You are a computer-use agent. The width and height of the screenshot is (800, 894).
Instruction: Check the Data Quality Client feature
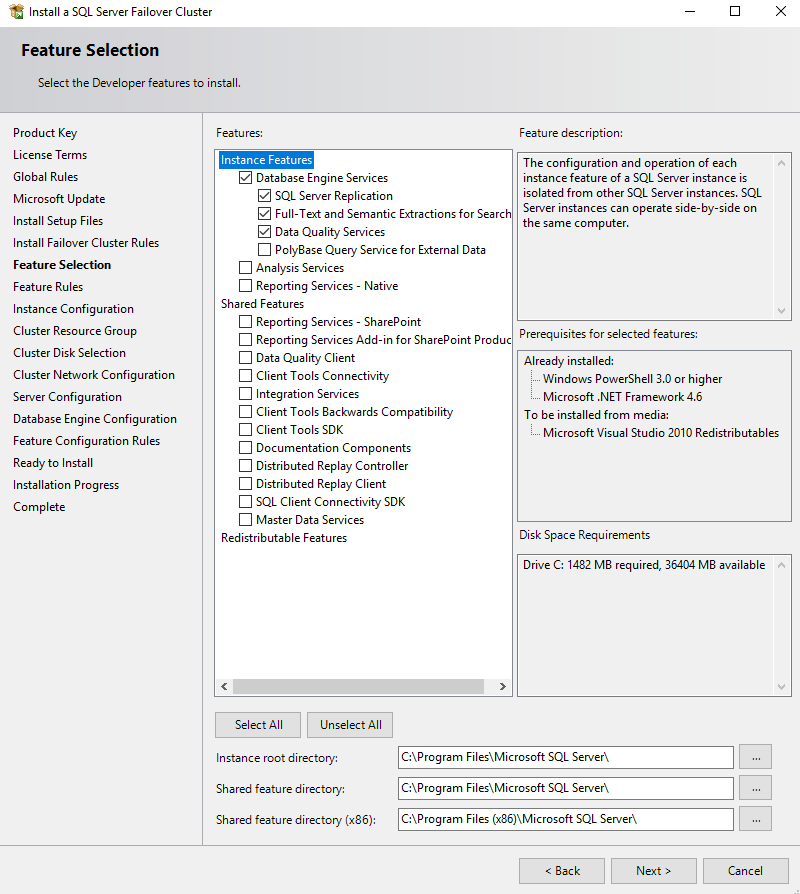coord(245,357)
